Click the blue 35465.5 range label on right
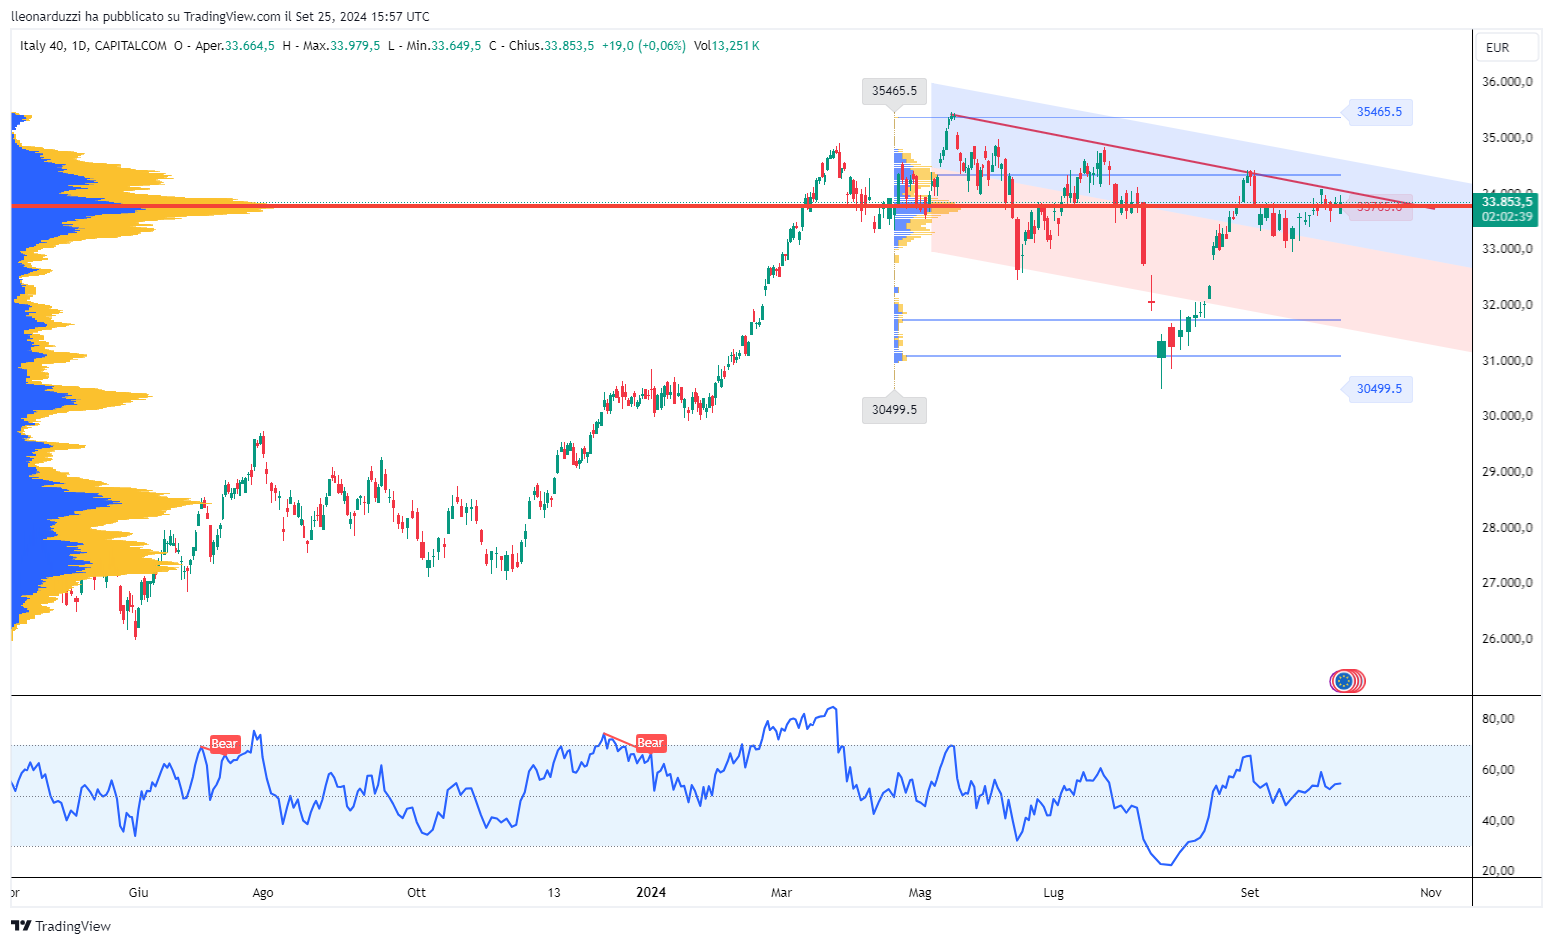The height and width of the screenshot is (944, 1553). [1379, 112]
